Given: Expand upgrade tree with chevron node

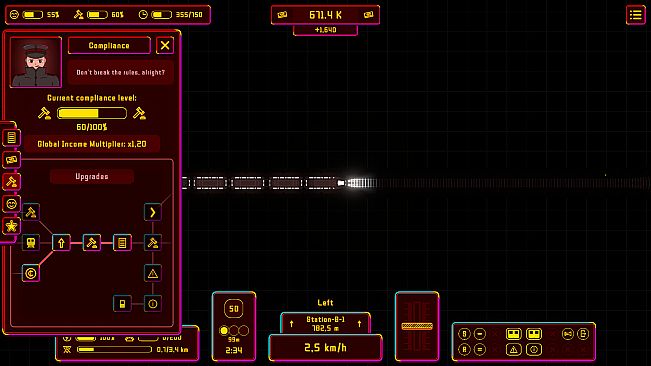Looking at the screenshot, I should coord(153,212).
